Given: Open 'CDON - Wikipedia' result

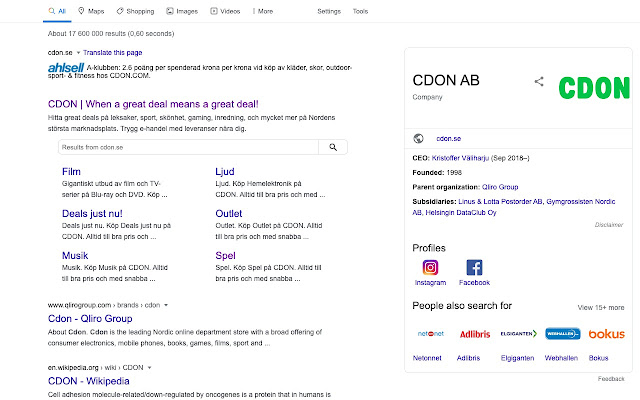Looking at the screenshot, I should (x=89, y=381).
